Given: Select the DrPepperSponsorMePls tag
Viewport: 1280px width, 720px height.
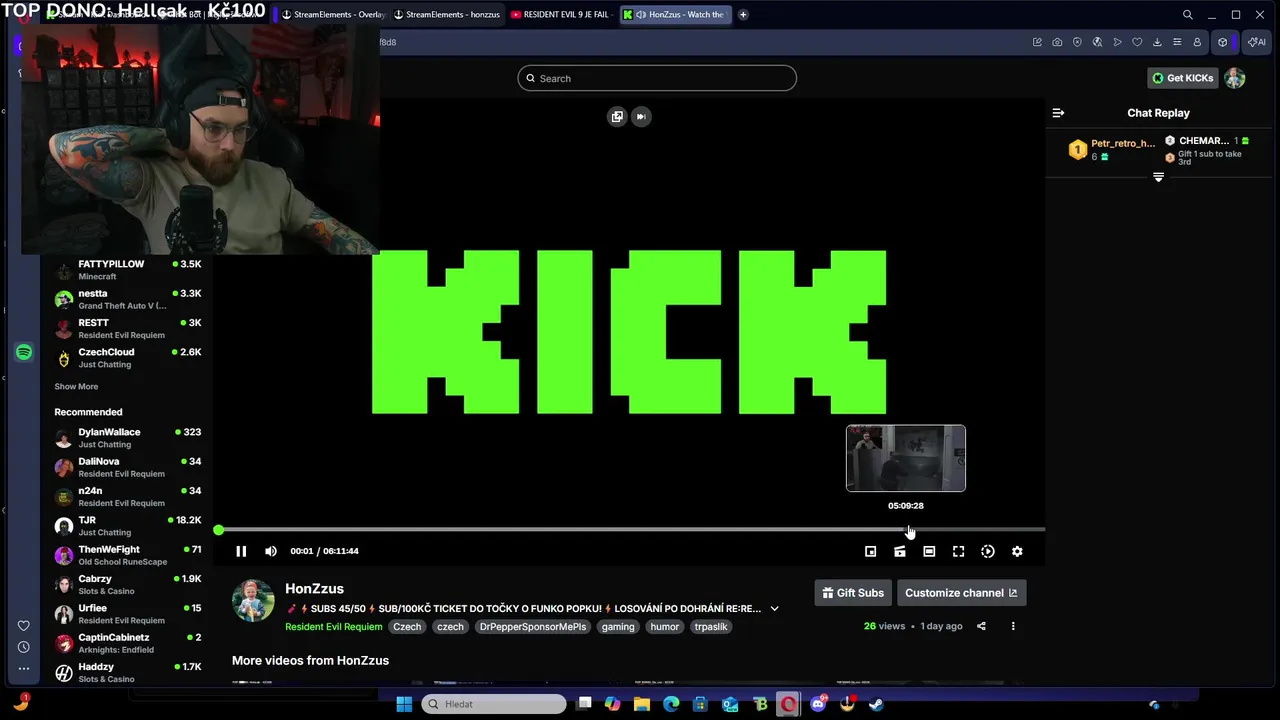Looking at the screenshot, I should (x=531, y=626).
